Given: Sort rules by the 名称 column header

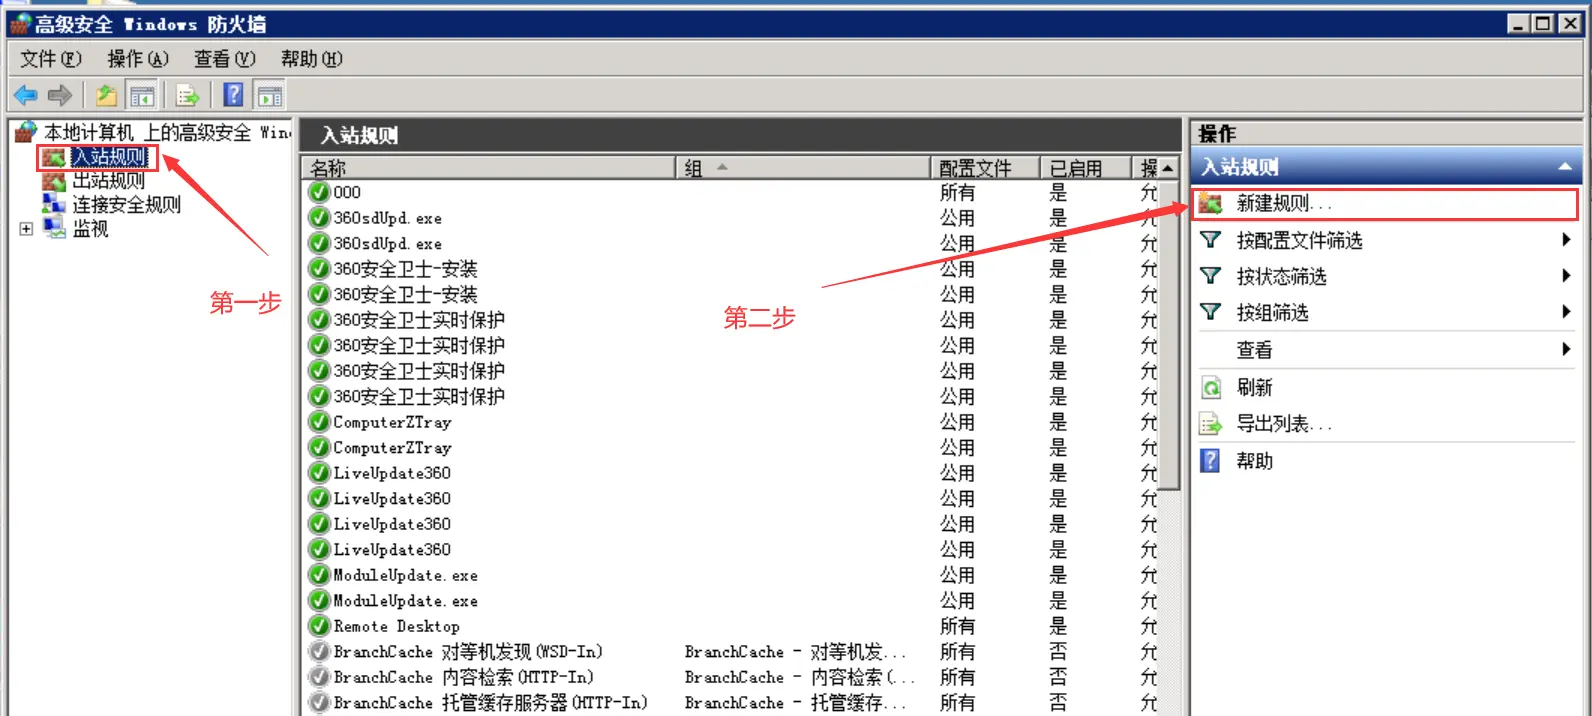Looking at the screenshot, I should [x=490, y=168].
